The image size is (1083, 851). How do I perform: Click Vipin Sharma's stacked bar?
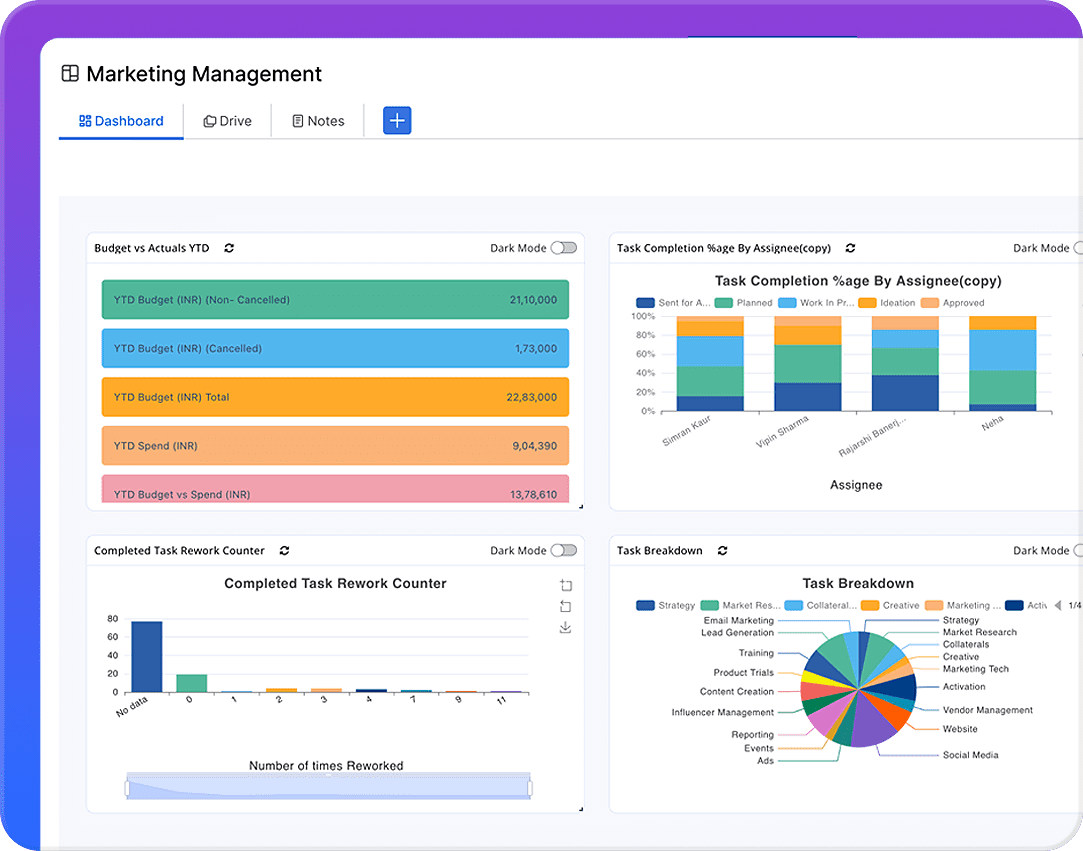point(807,363)
